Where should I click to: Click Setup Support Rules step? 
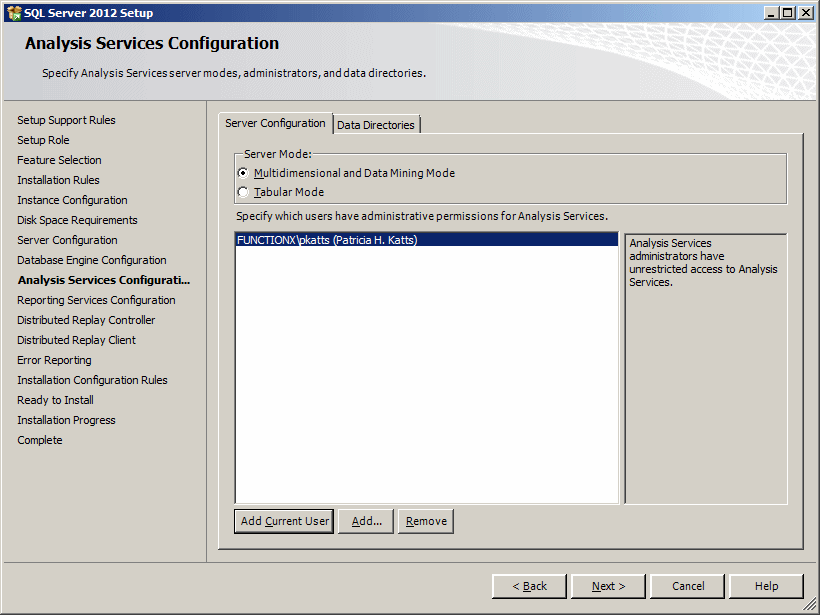(x=66, y=120)
